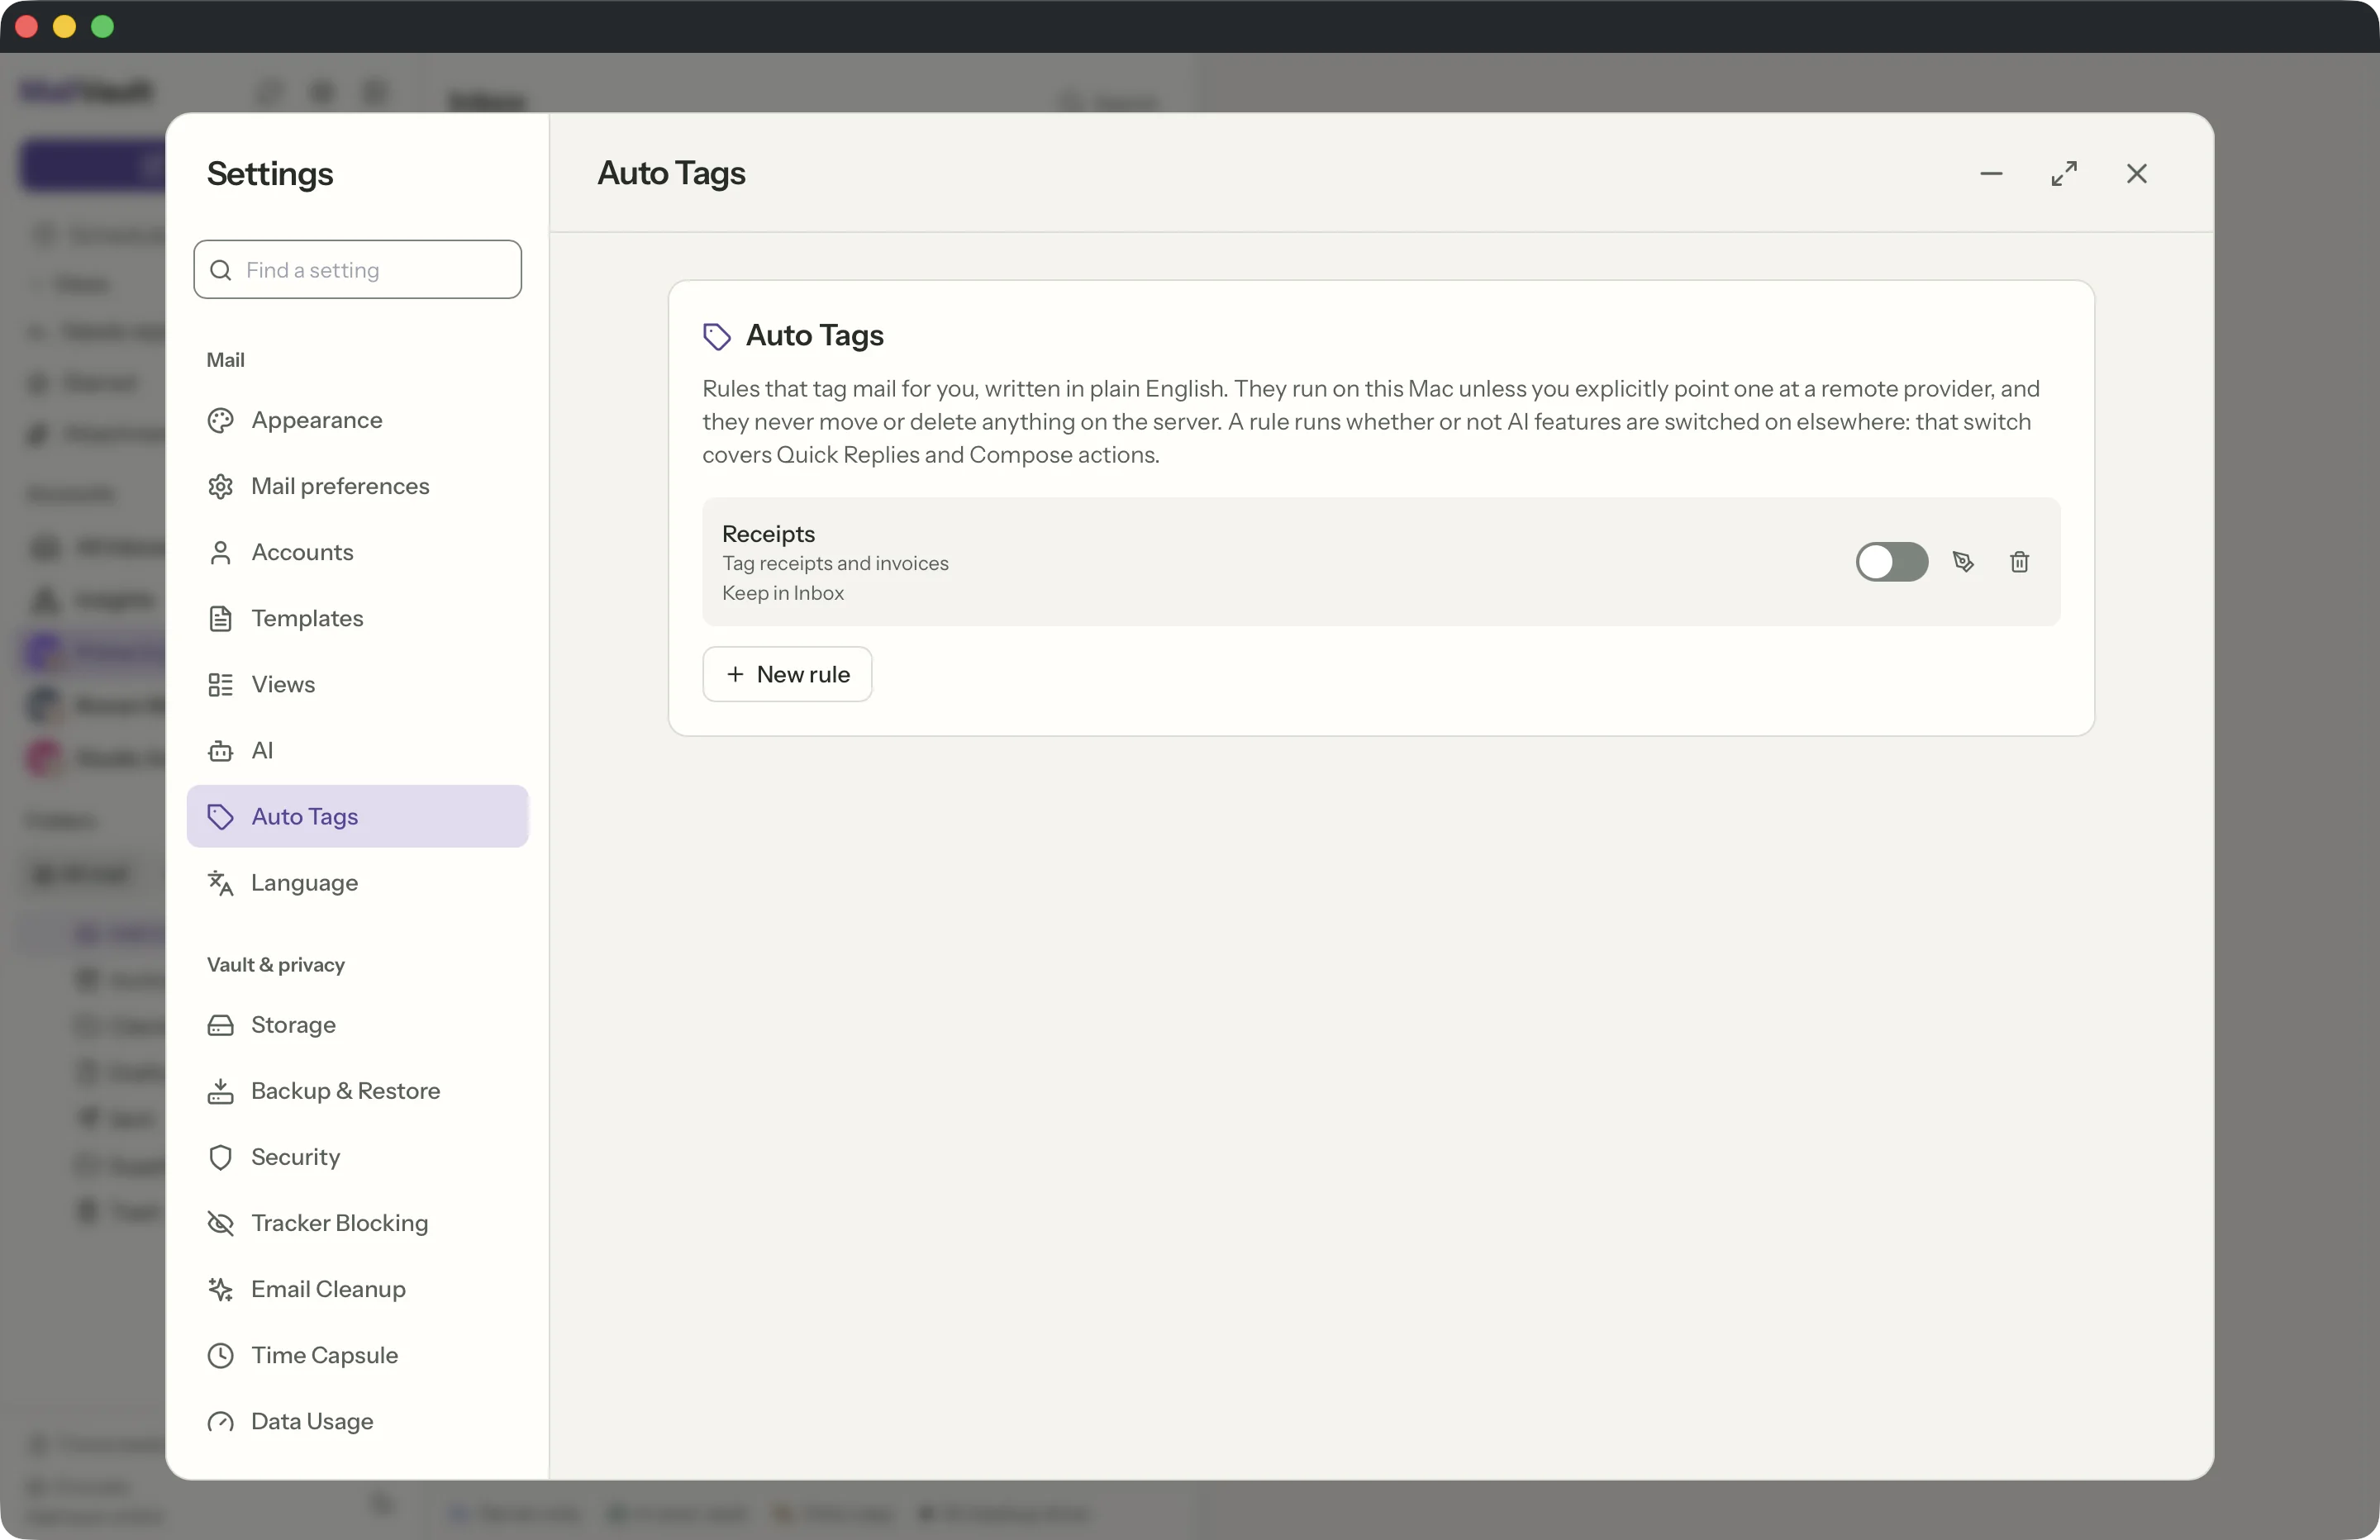Open Security settings
The image size is (2380, 1540).
(x=357, y=1157)
